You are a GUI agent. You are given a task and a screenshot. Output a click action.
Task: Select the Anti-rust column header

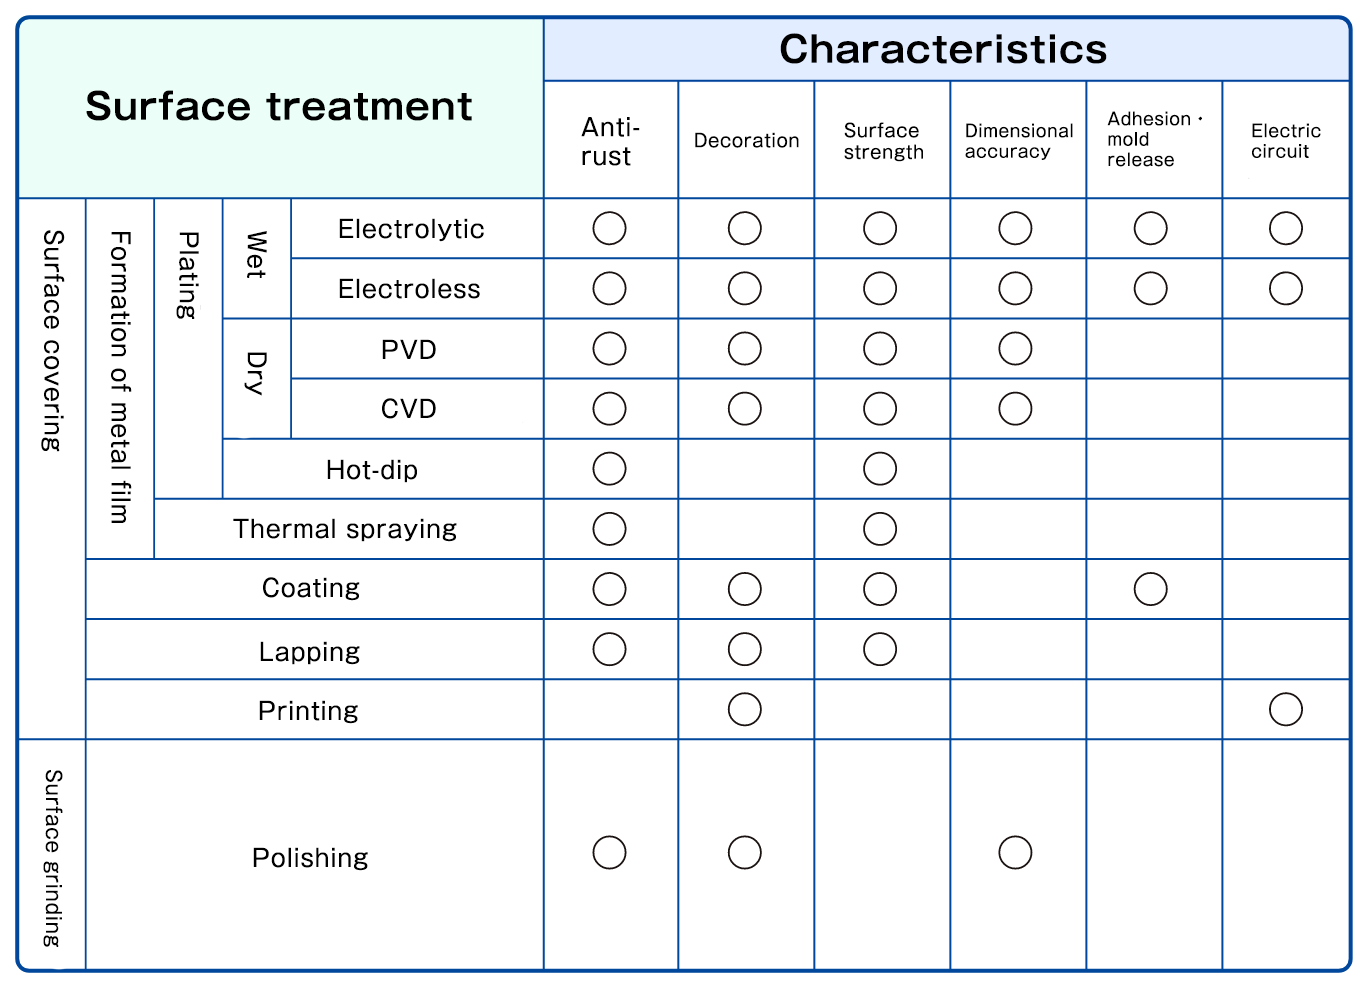click(x=609, y=142)
